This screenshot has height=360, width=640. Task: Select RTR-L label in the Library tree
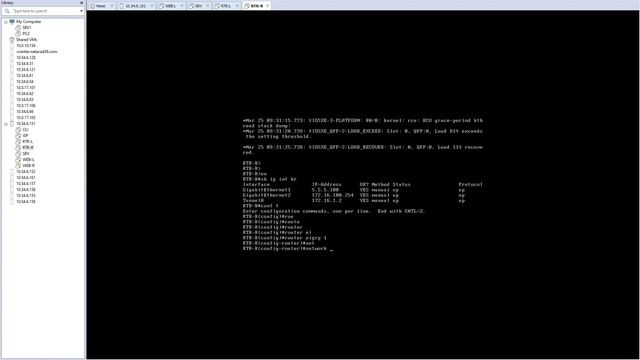(x=28, y=142)
